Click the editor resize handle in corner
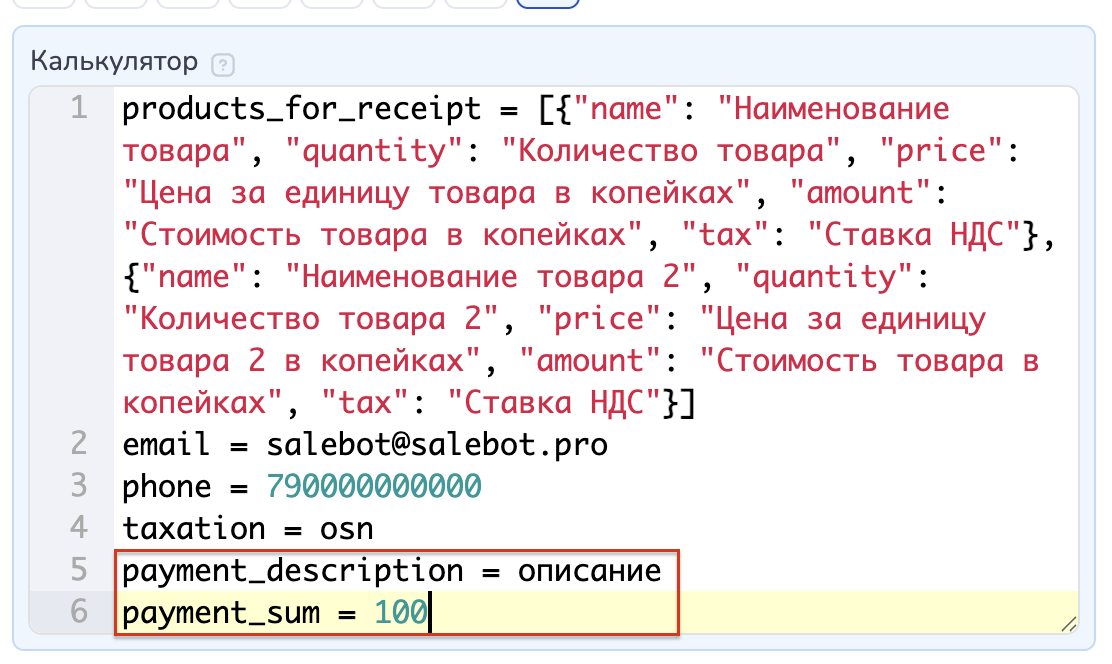Screen dimensions: 1112x664 1068,623
